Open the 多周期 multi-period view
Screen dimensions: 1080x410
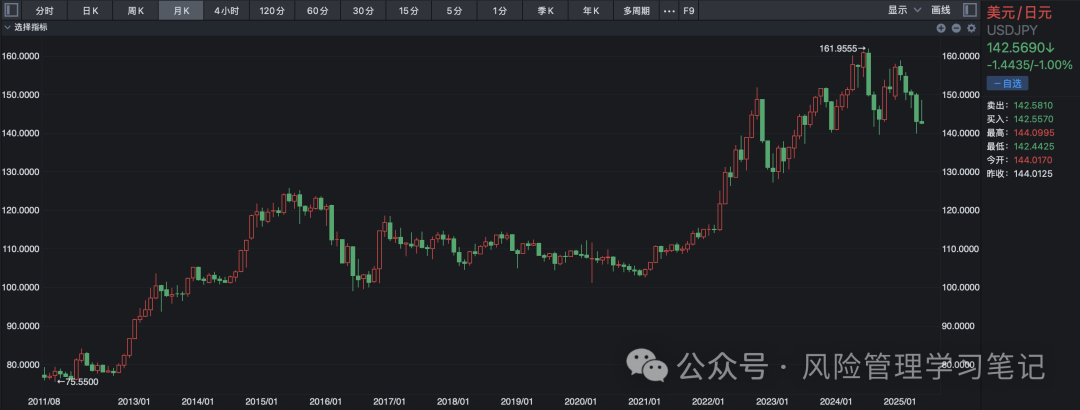[636, 10]
